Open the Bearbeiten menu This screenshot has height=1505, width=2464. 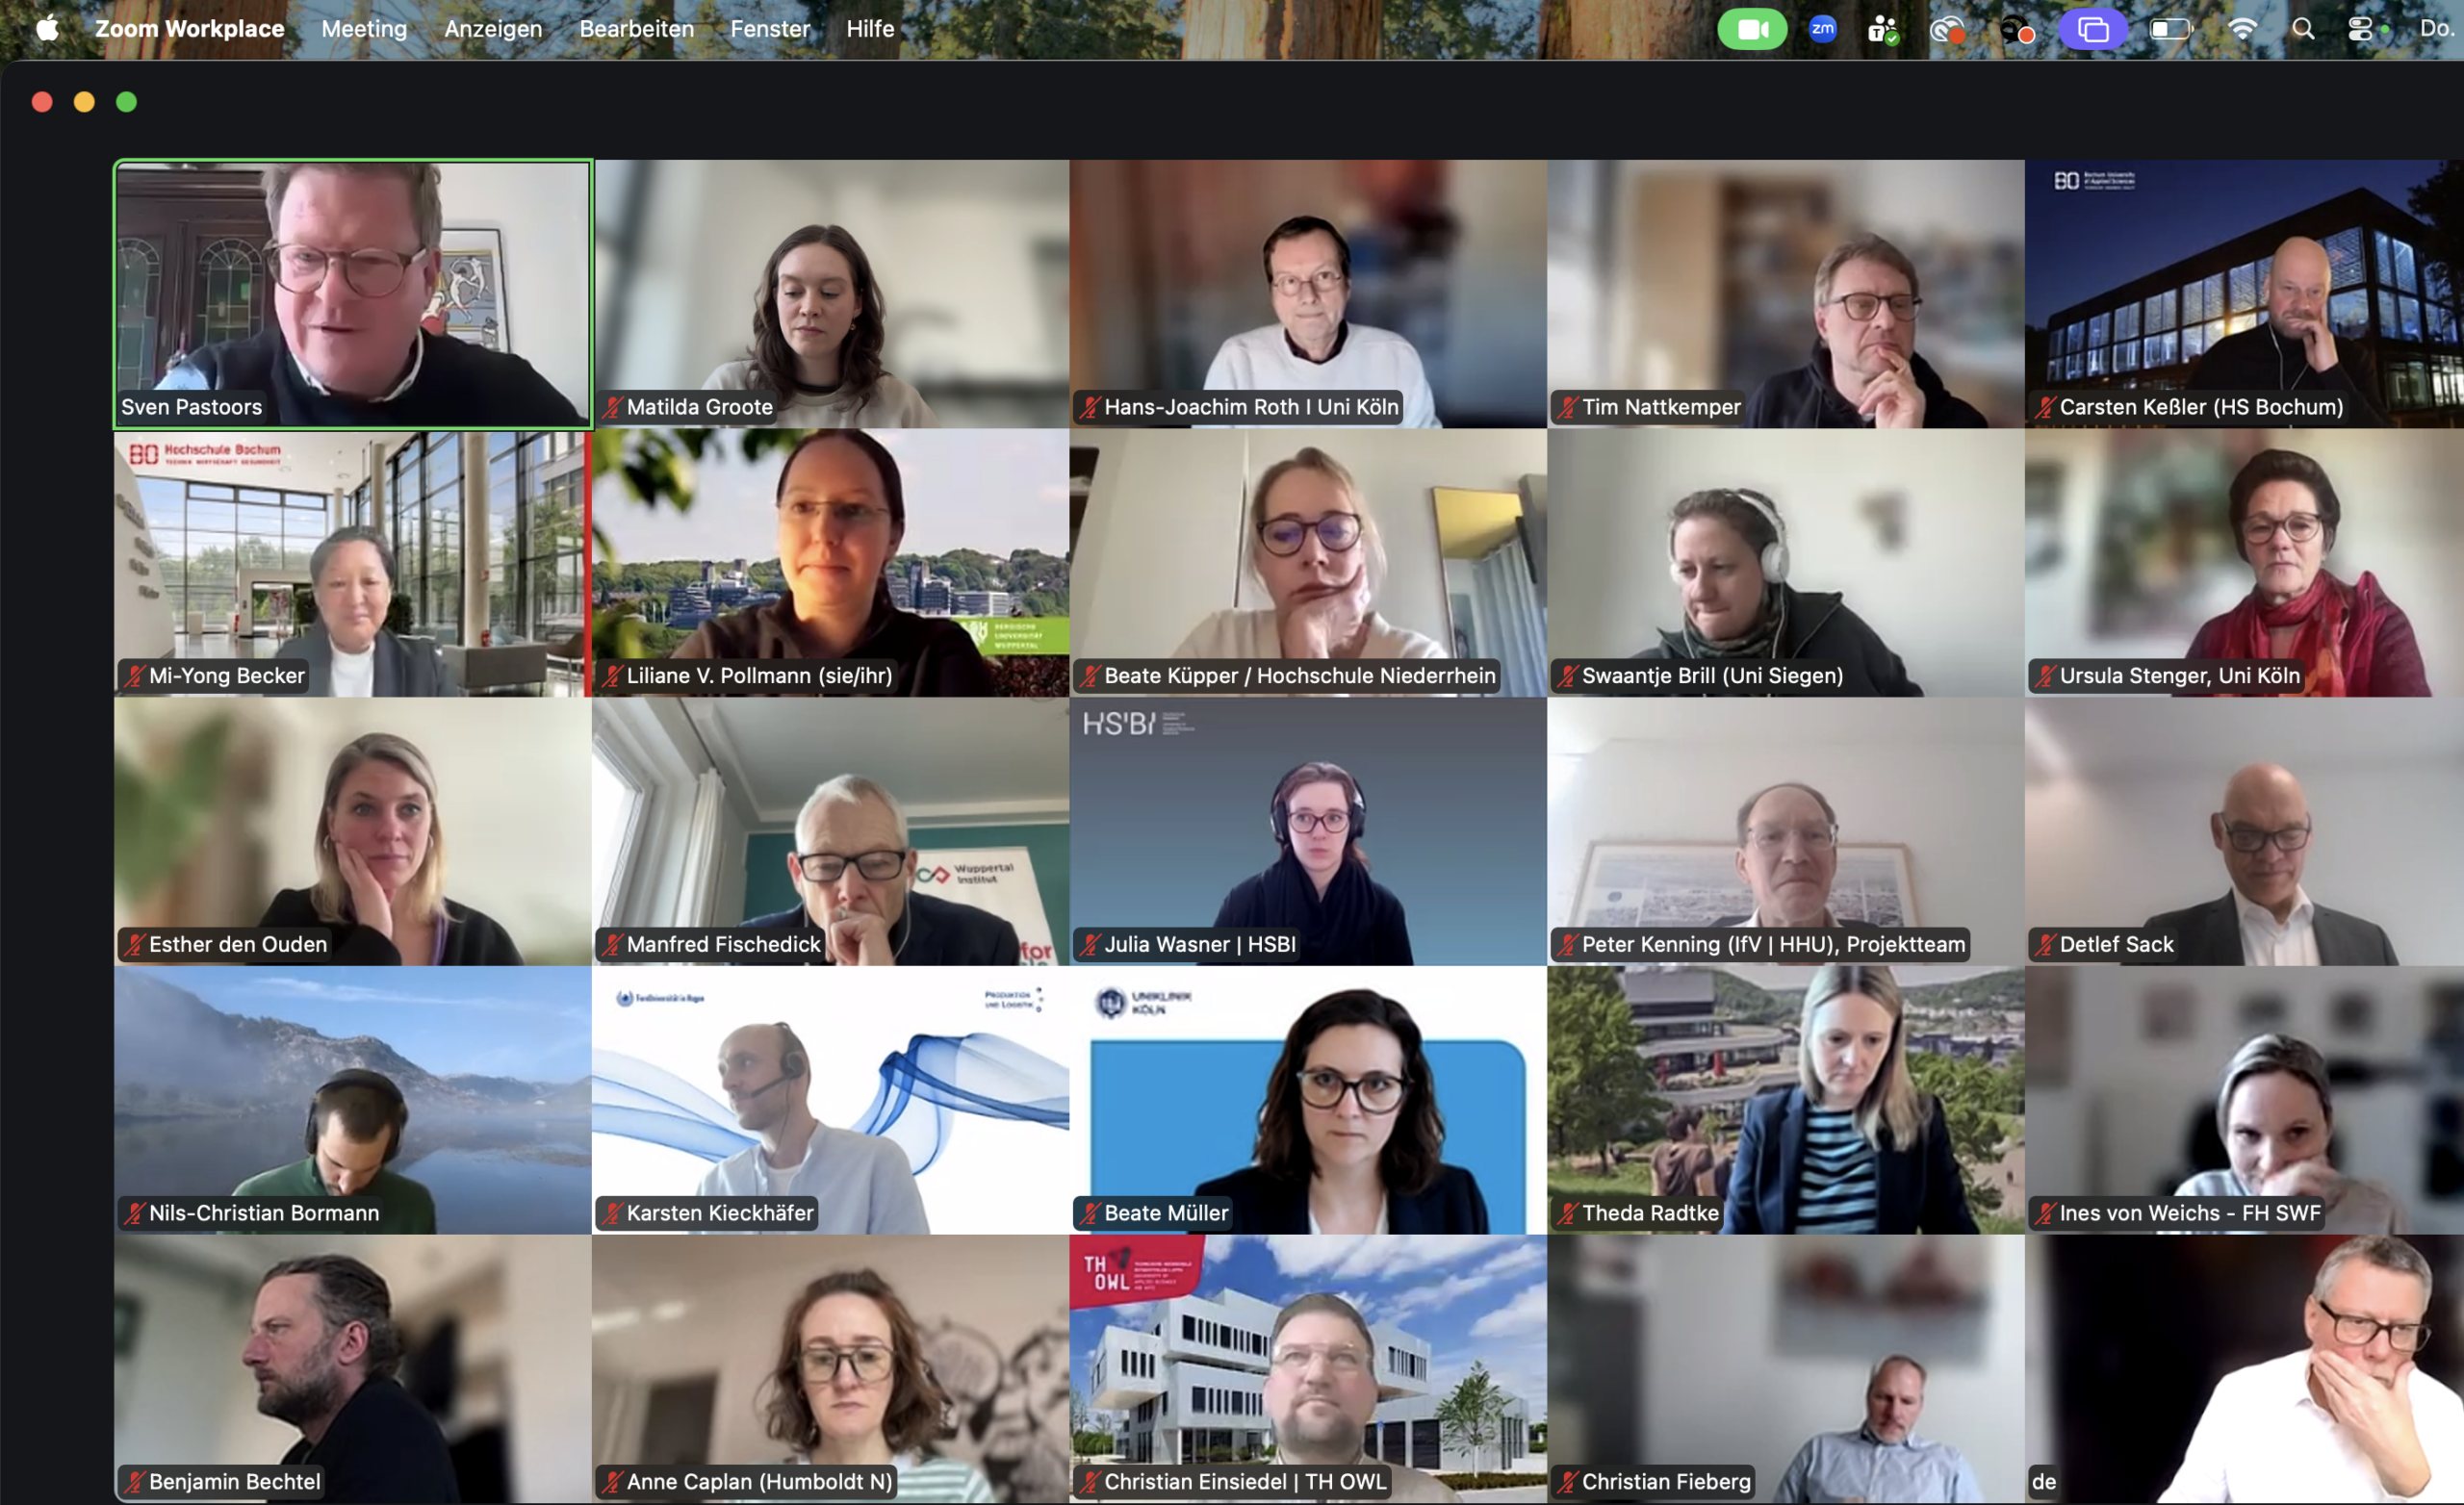(x=636, y=29)
